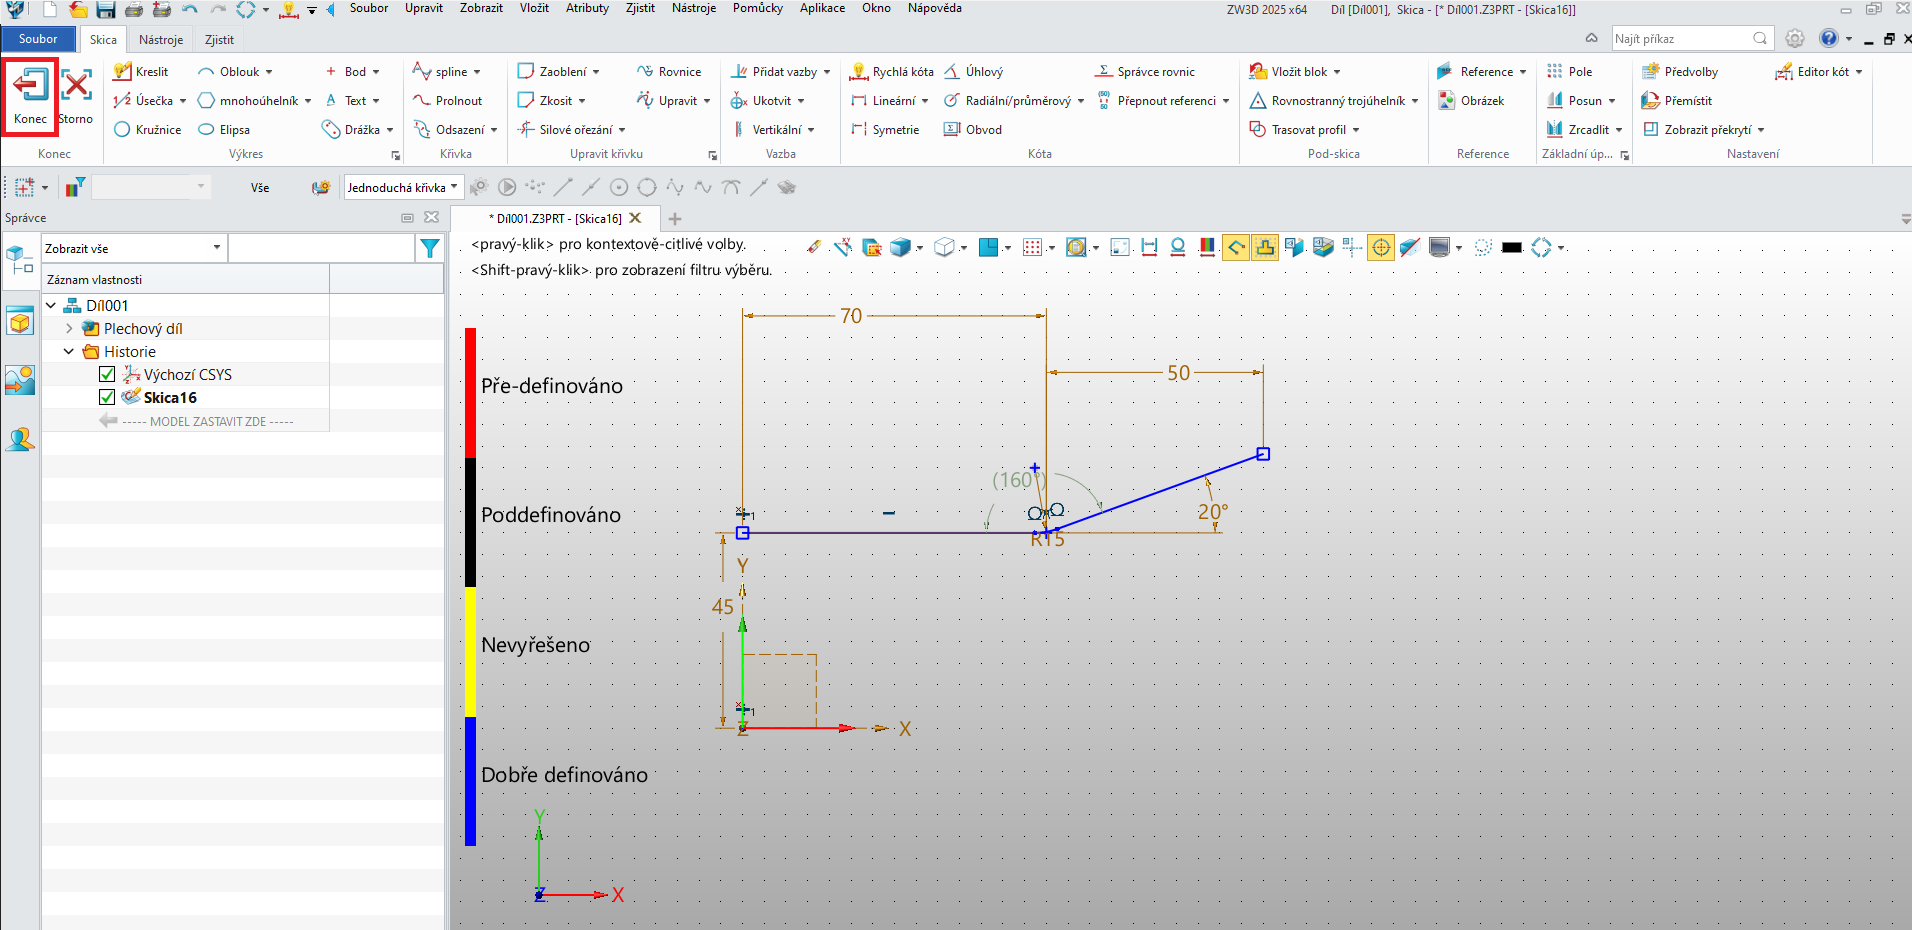Toggle the Skica16 checkbox
The width and height of the screenshot is (1912, 930).
pyautogui.click(x=107, y=397)
